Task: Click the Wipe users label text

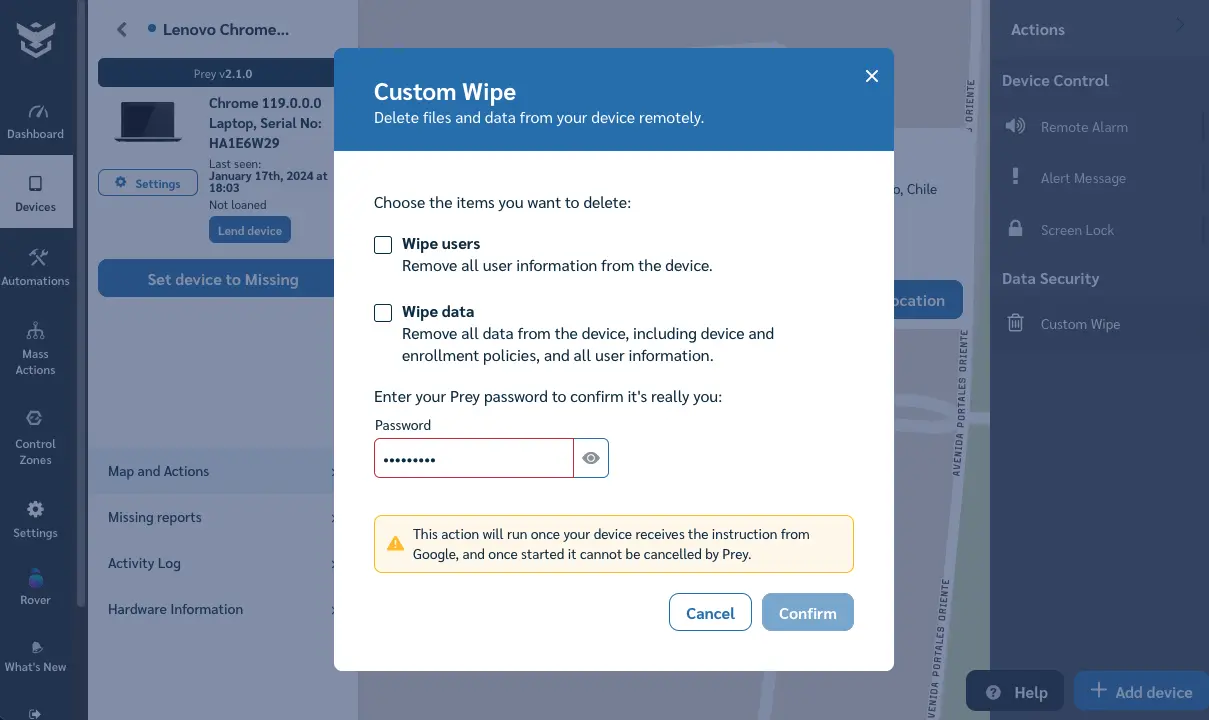Action: click(x=441, y=244)
